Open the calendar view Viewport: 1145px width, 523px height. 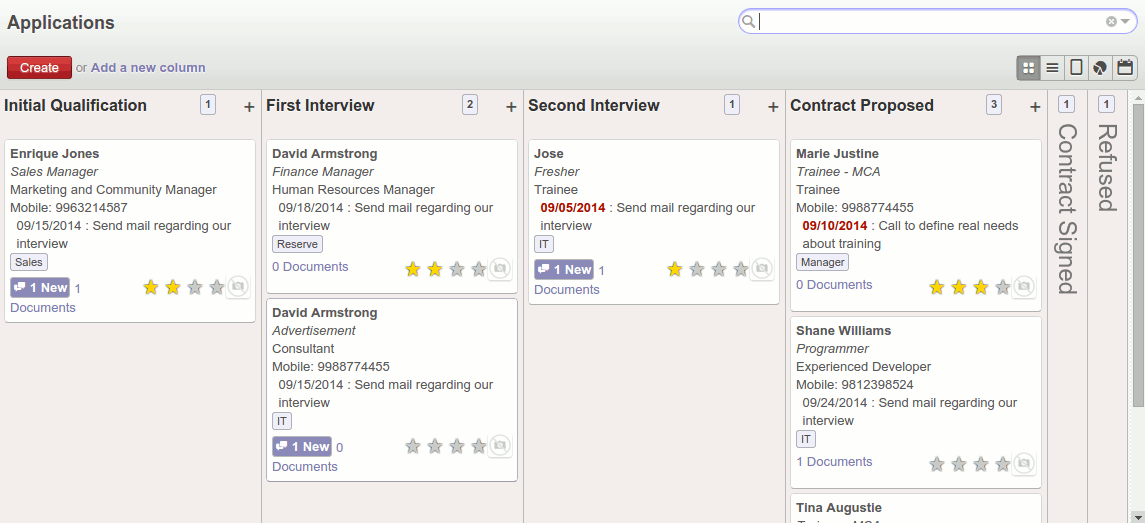click(1125, 68)
